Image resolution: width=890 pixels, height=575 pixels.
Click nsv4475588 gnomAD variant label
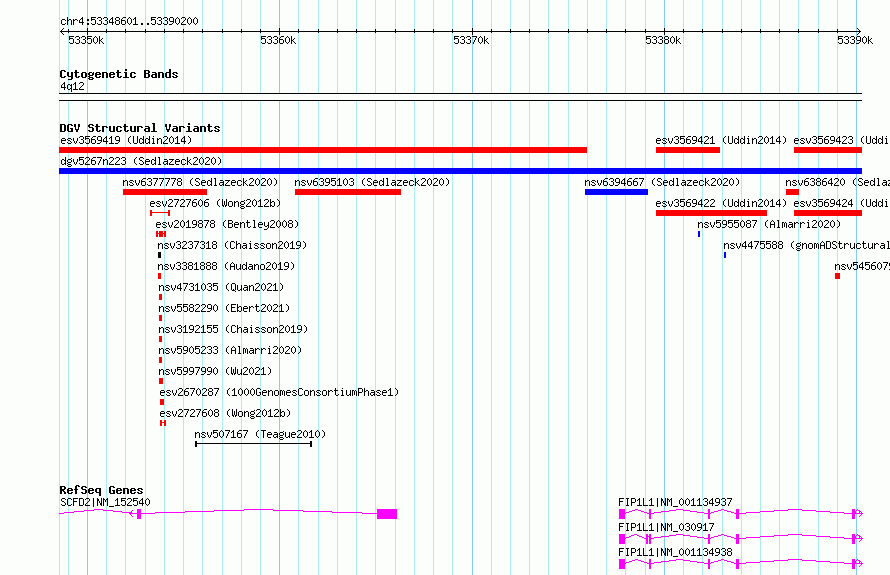pos(807,245)
